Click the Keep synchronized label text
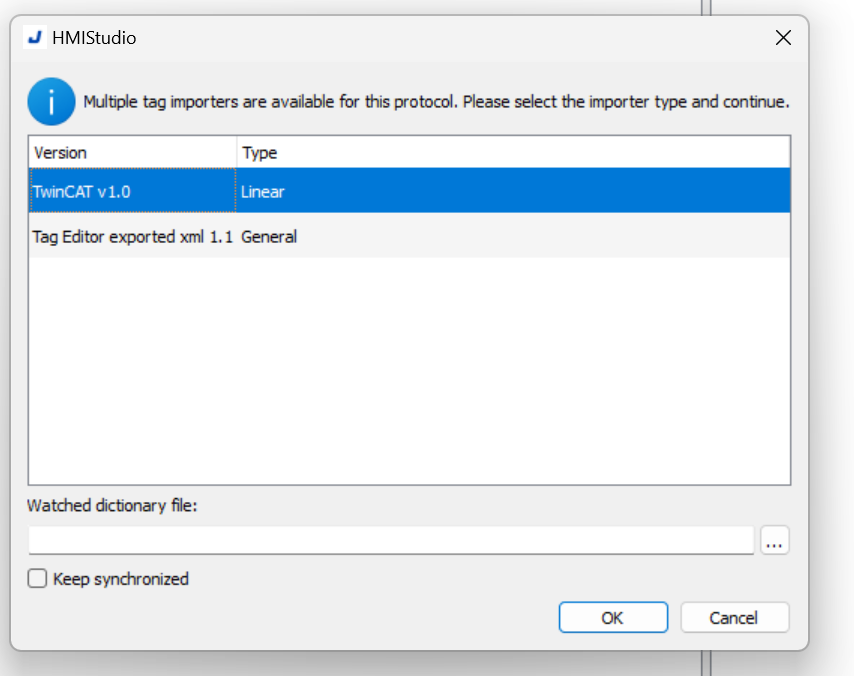Image resolution: width=854 pixels, height=676 pixels. pos(121,579)
